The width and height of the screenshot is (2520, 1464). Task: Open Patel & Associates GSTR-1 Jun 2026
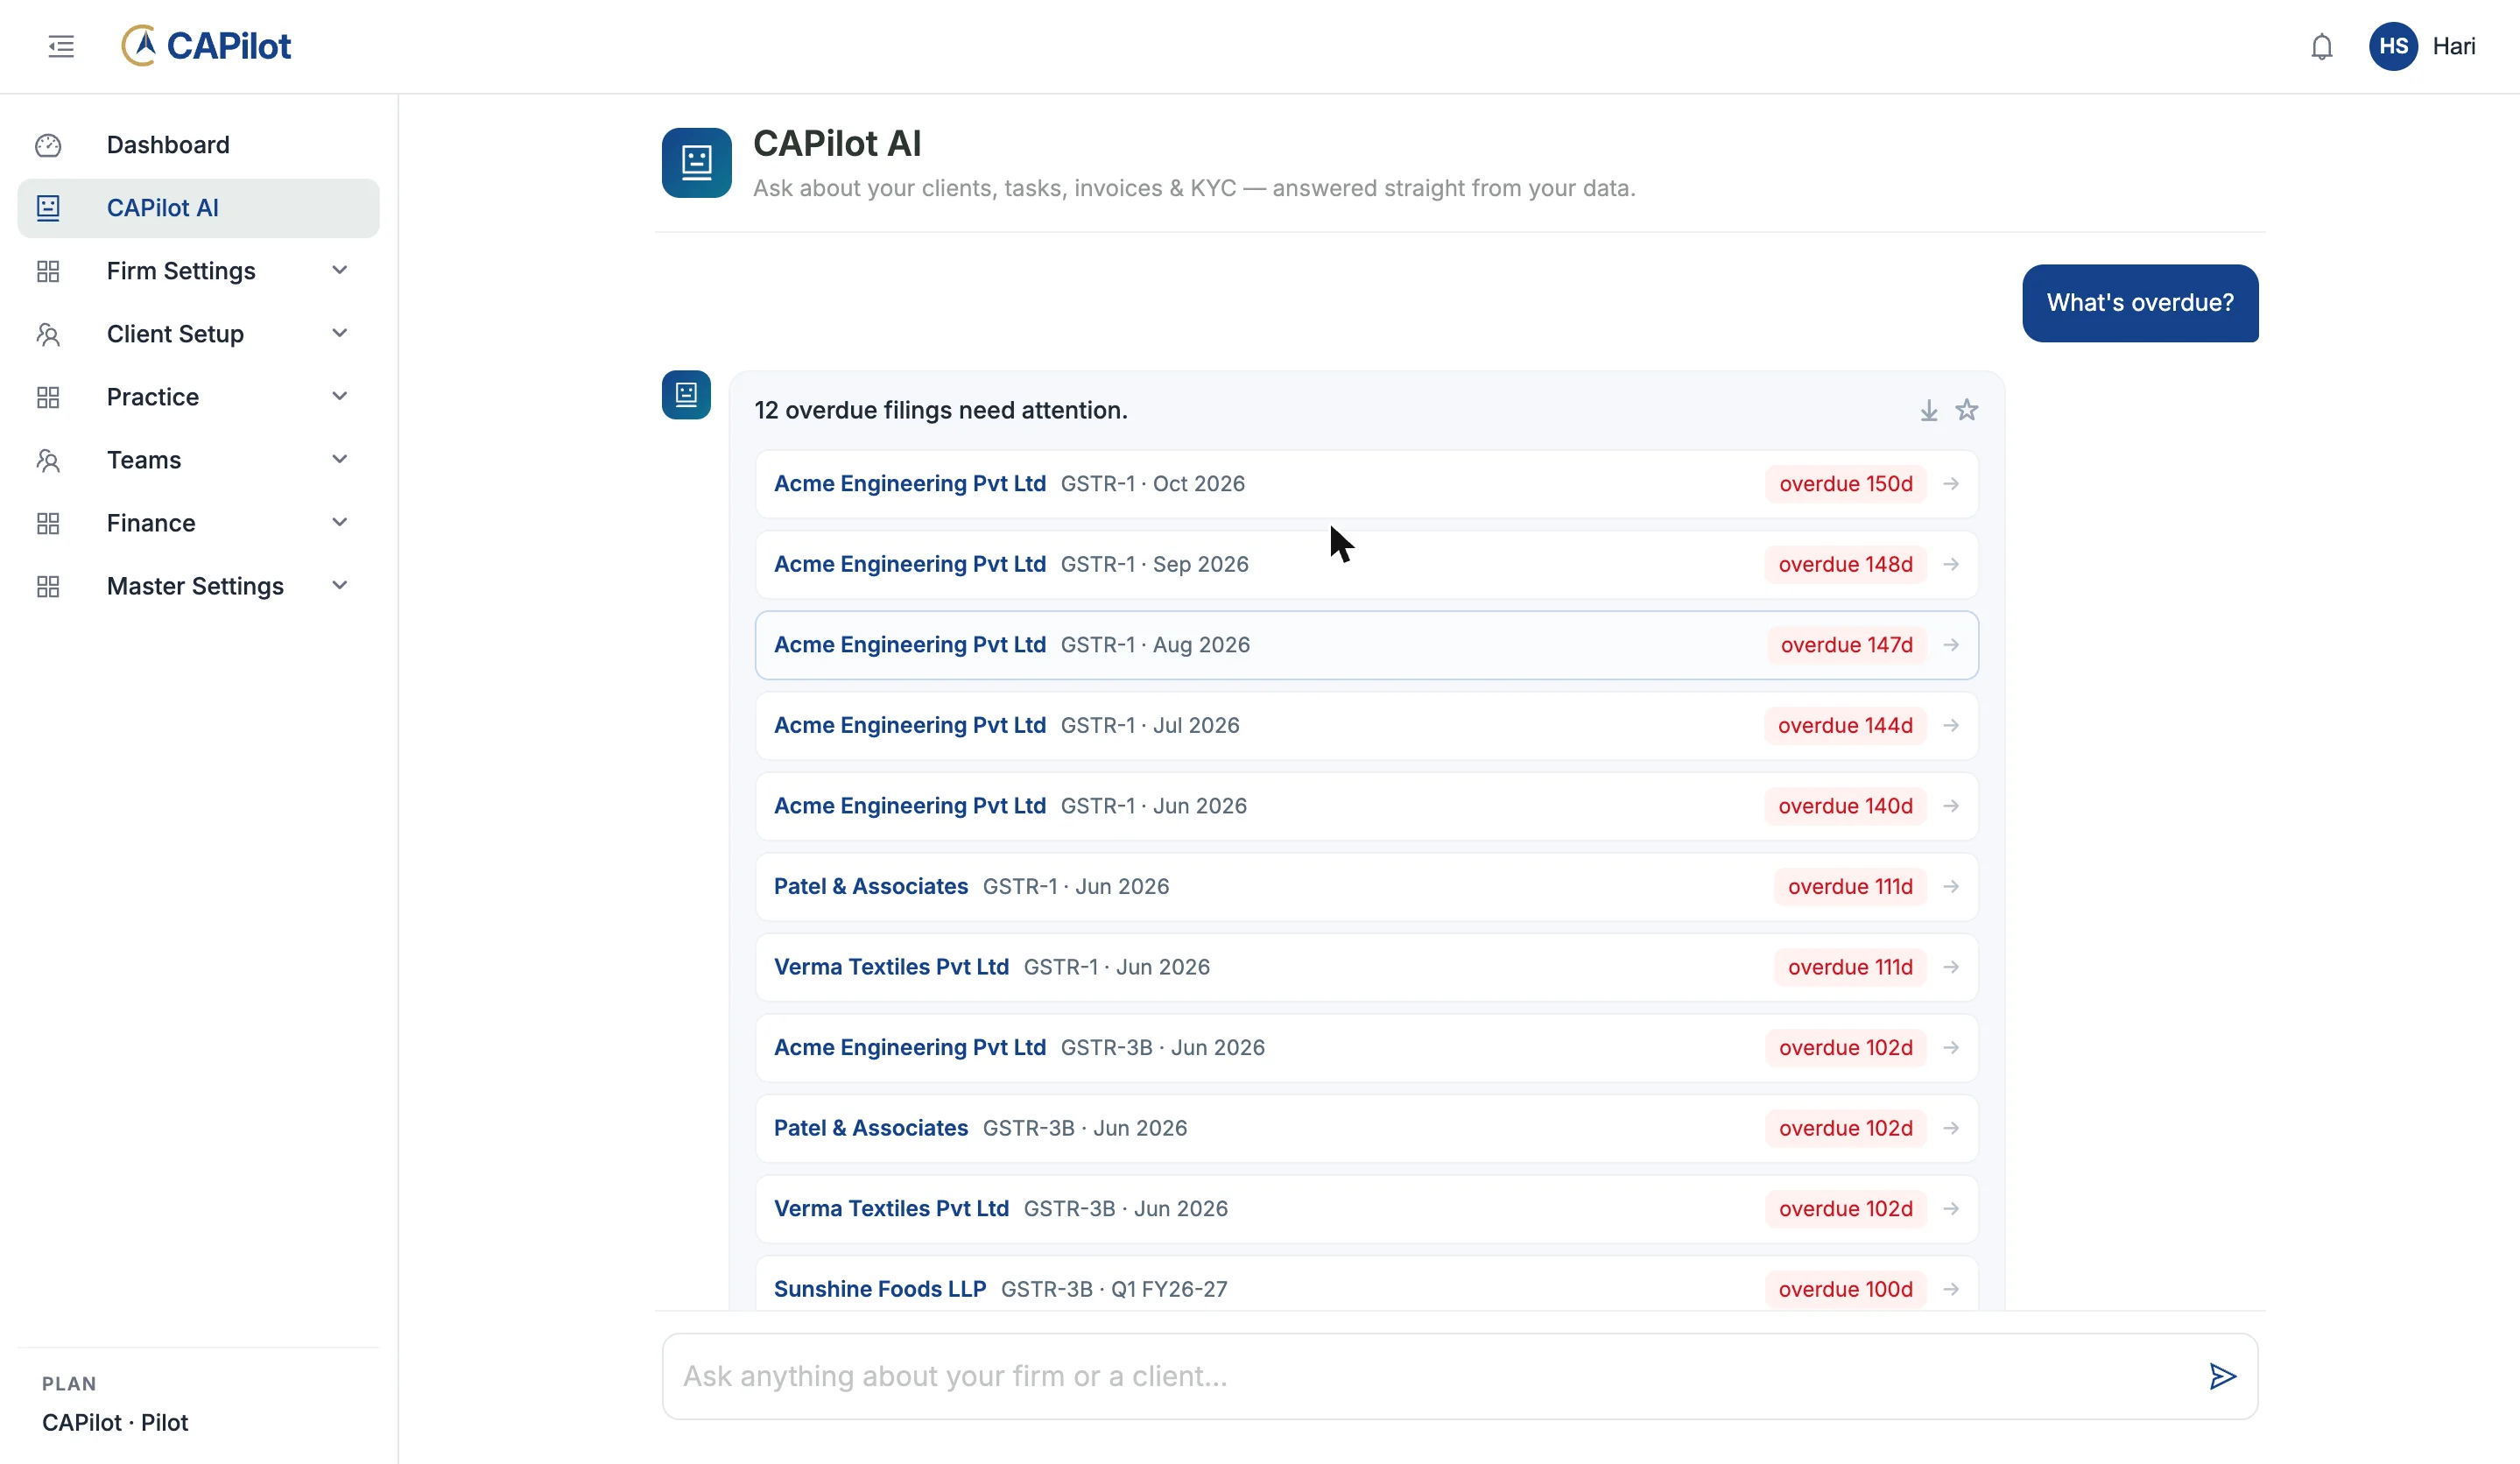tap(1366, 887)
